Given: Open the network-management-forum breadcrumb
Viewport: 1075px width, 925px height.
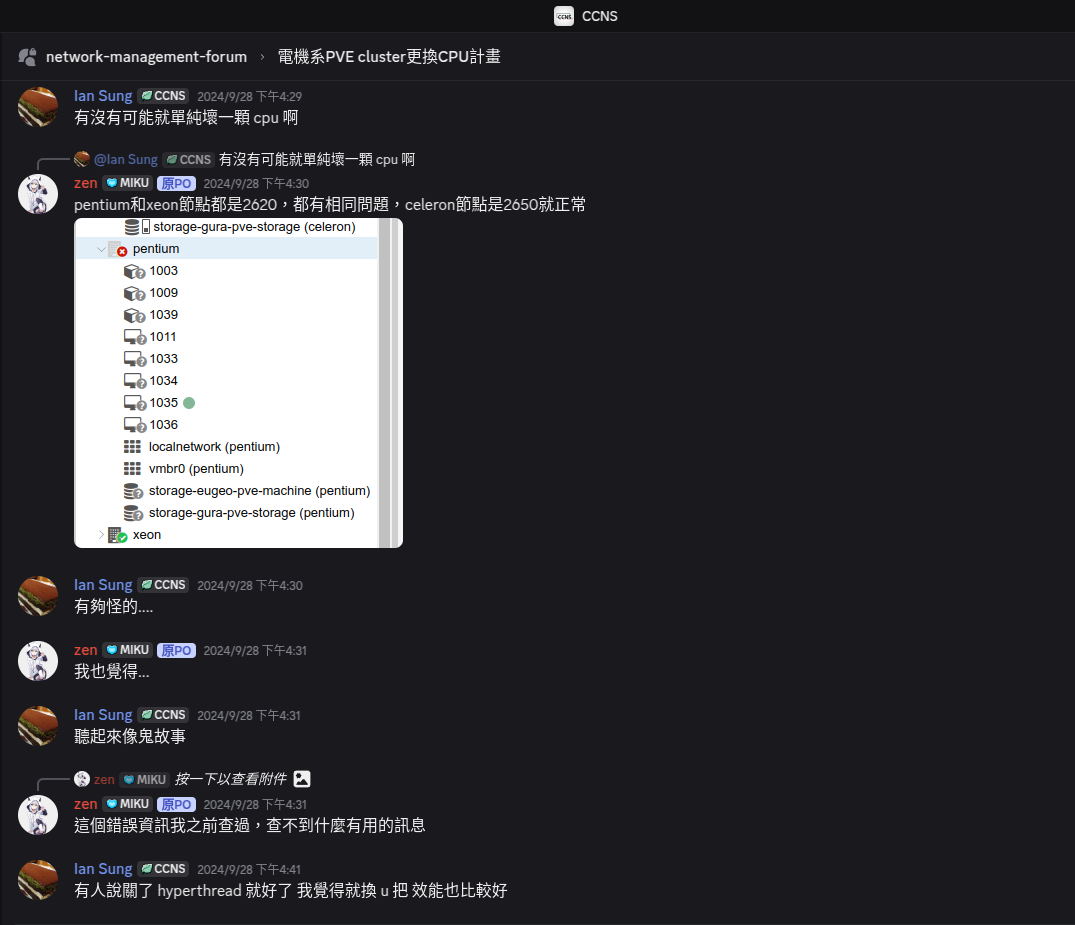Looking at the screenshot, I should click(x=146, y=57).
